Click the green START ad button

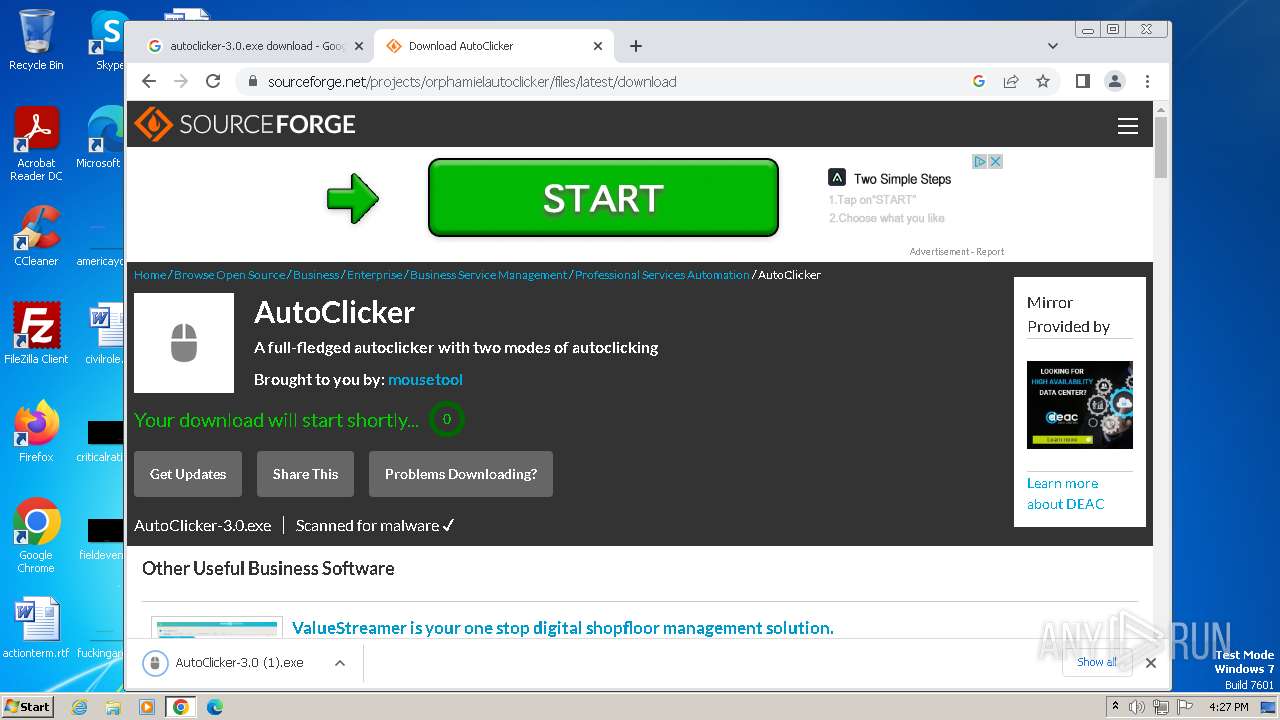point(603,198)
